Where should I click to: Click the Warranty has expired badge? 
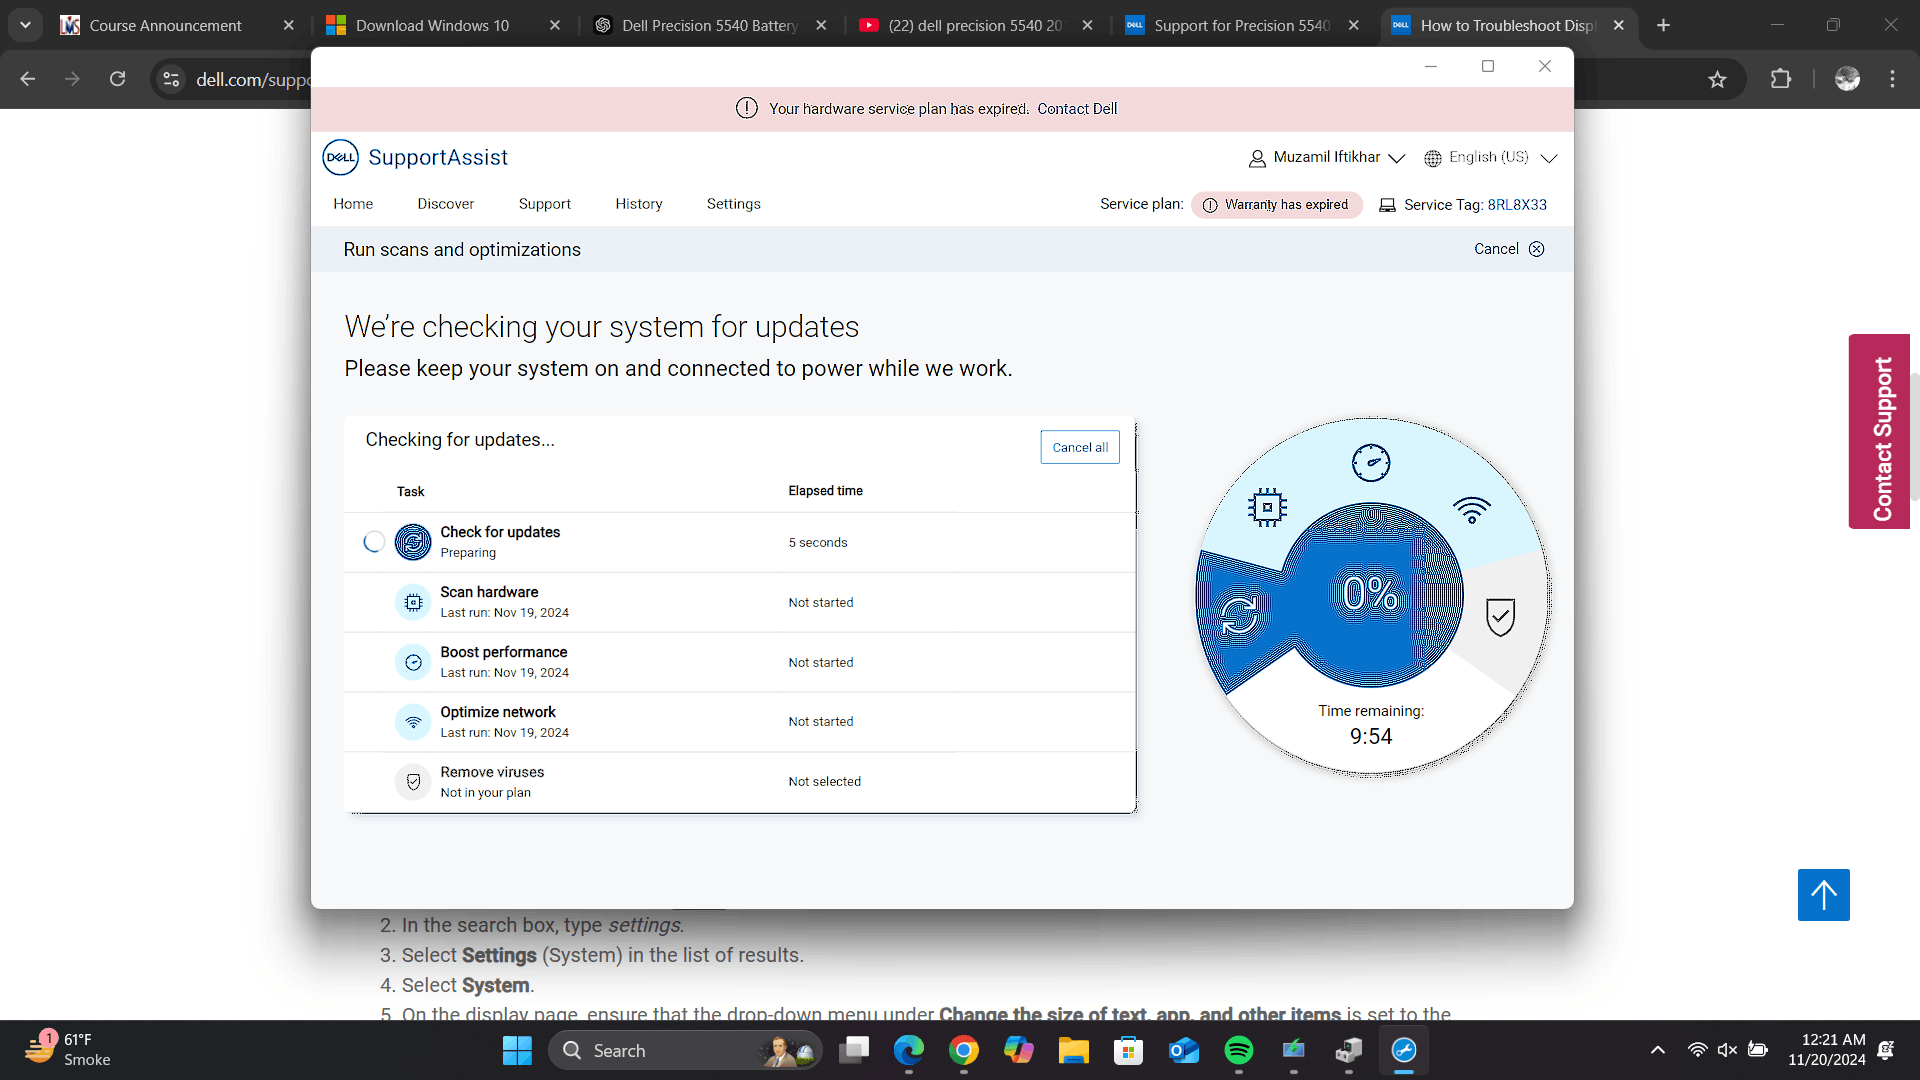coord(1277,205)
